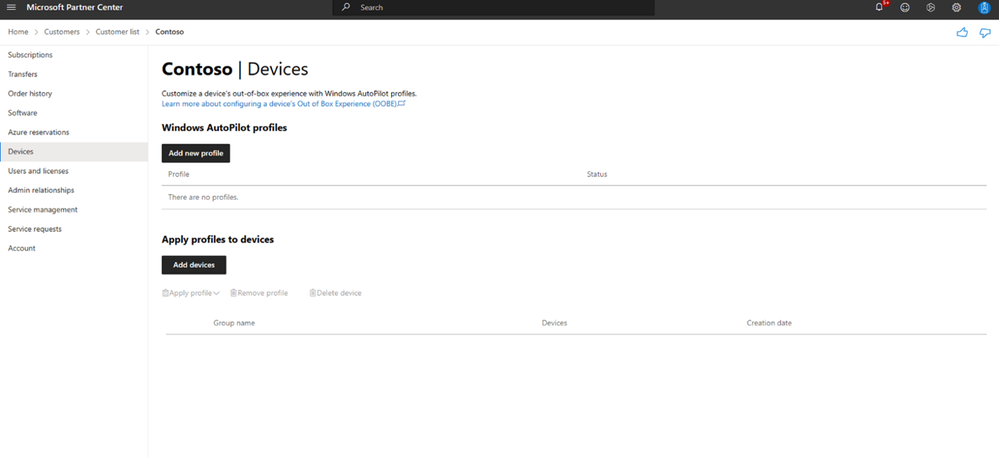
Task: Open the user account avatar
Action: click(x=984, y=8)
